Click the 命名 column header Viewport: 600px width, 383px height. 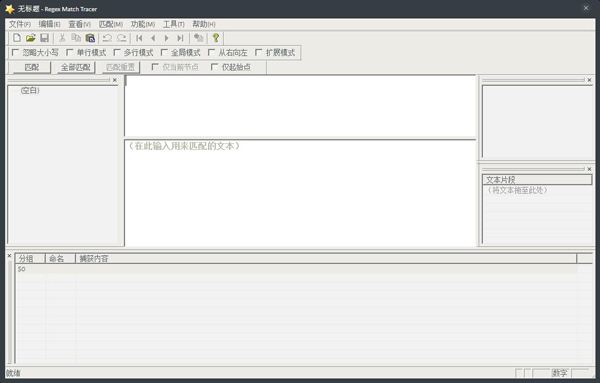(60, 259)
